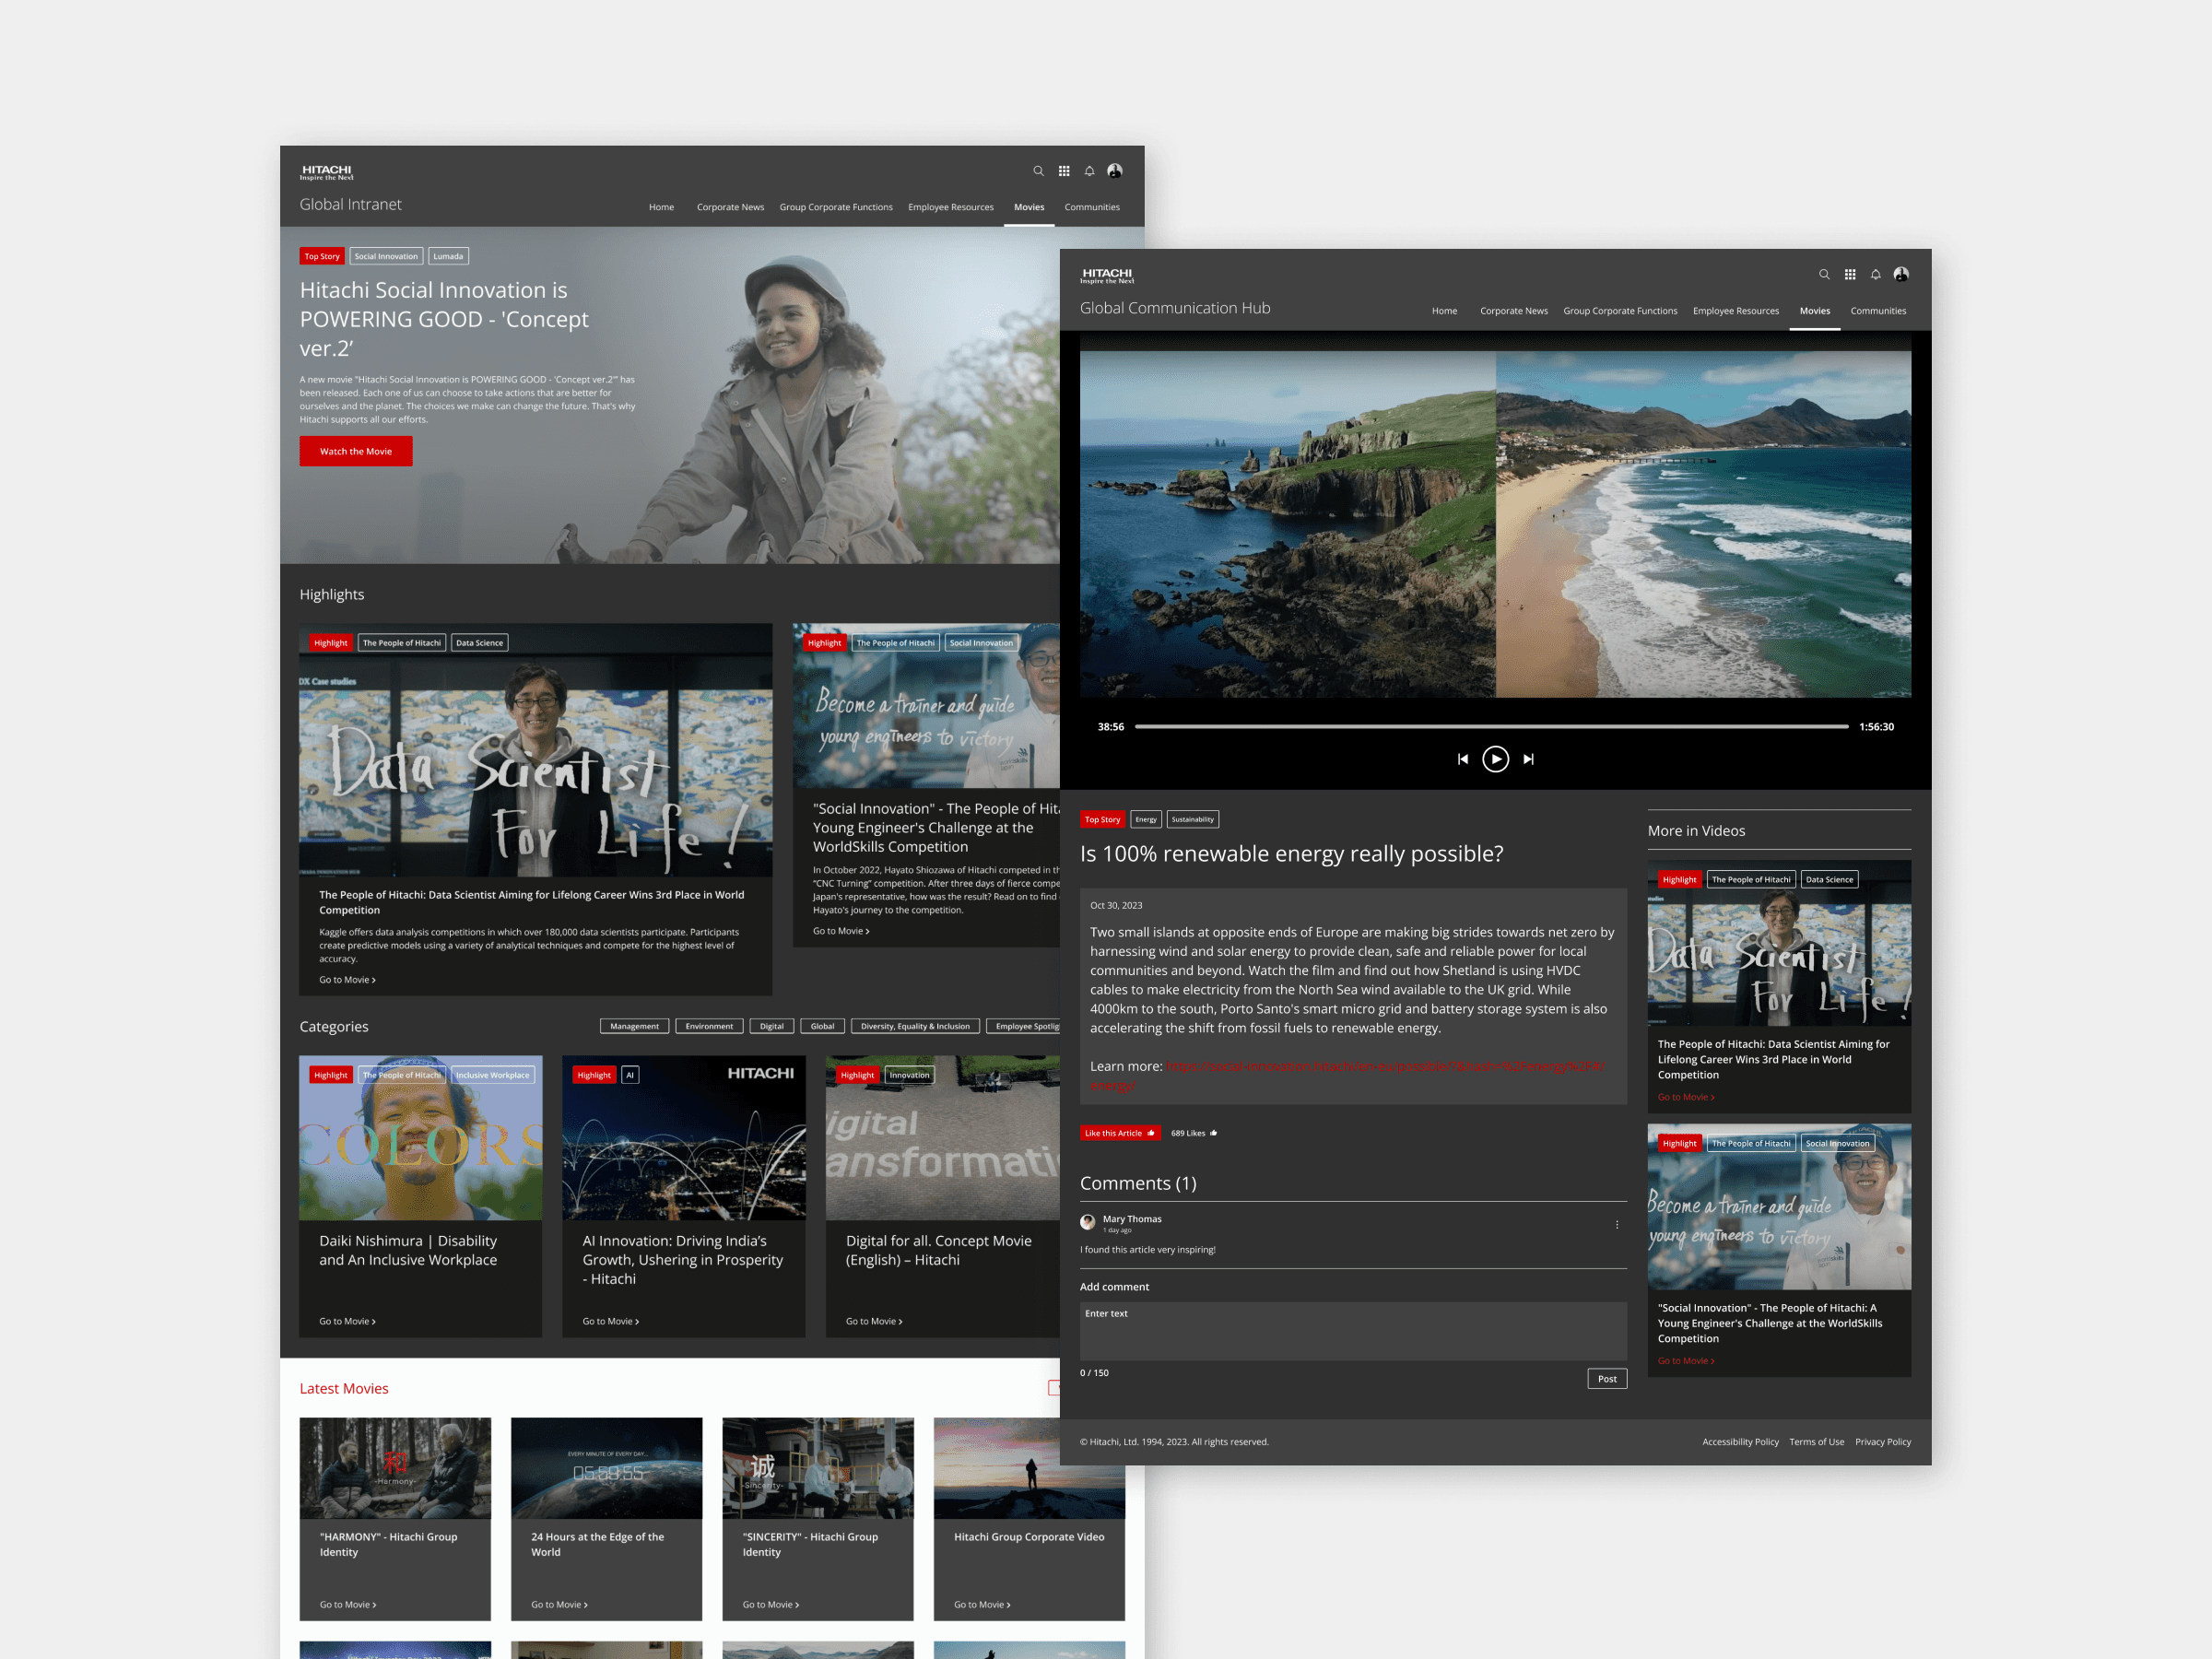Toggle the Like this Article button
Viewport: 2212px width, 1659px height.
(x=1119, y=1132)
